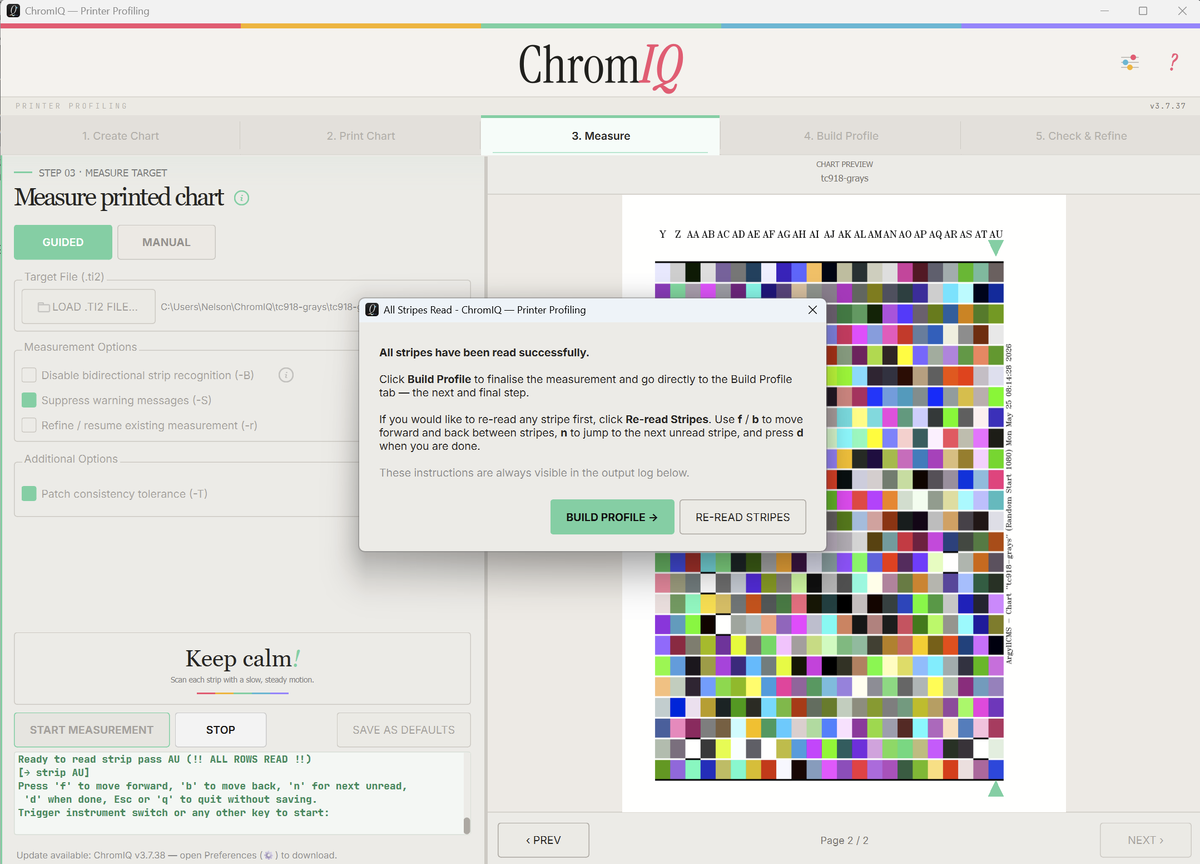The image size is (1200, 864).
Task: Click column label 'Y' above chart
Action: point(662,233)
